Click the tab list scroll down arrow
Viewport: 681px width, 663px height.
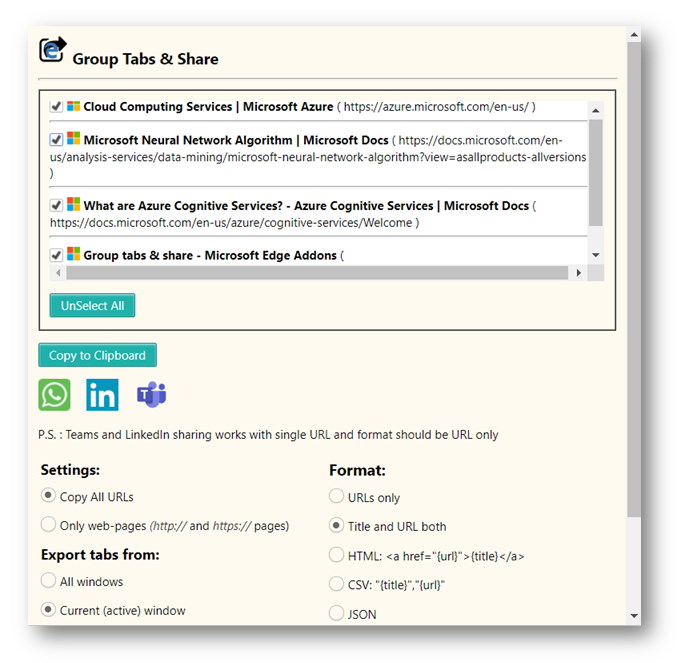click(x=596, y=255)
